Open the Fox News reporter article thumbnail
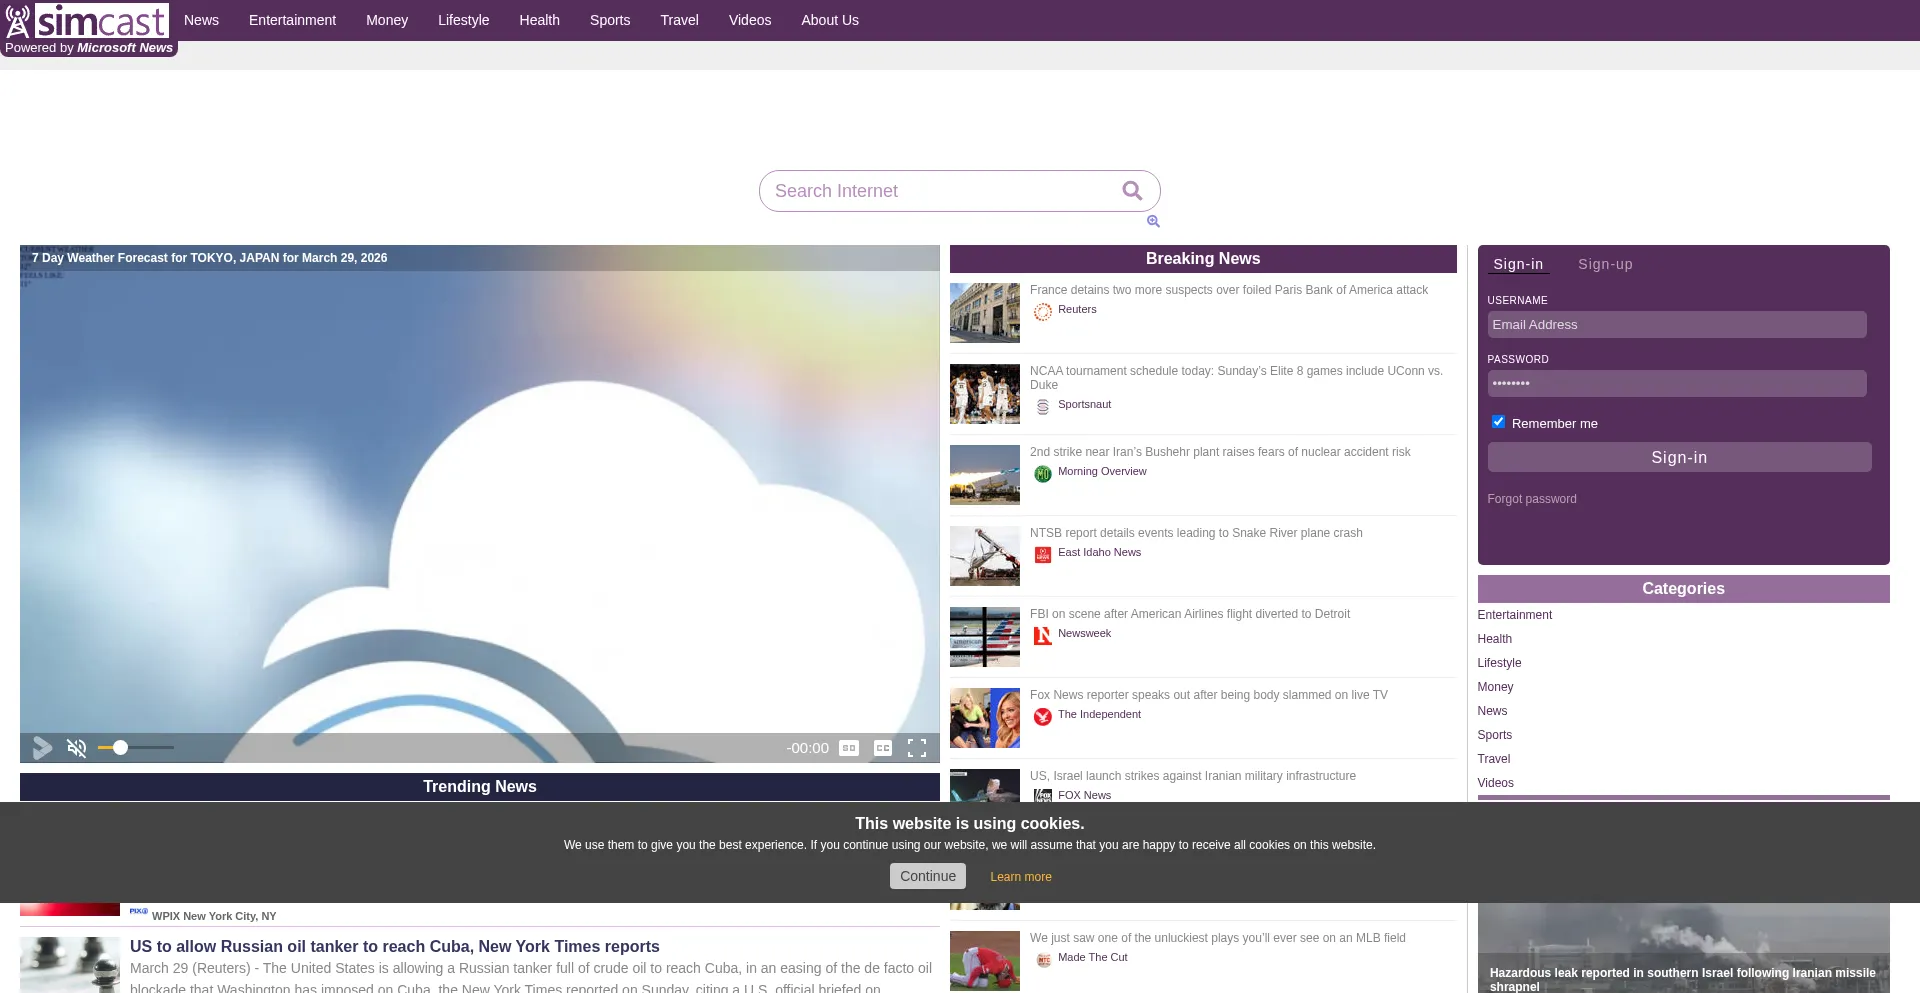This screenshot has width=1920, height=993. click(985, 718)
